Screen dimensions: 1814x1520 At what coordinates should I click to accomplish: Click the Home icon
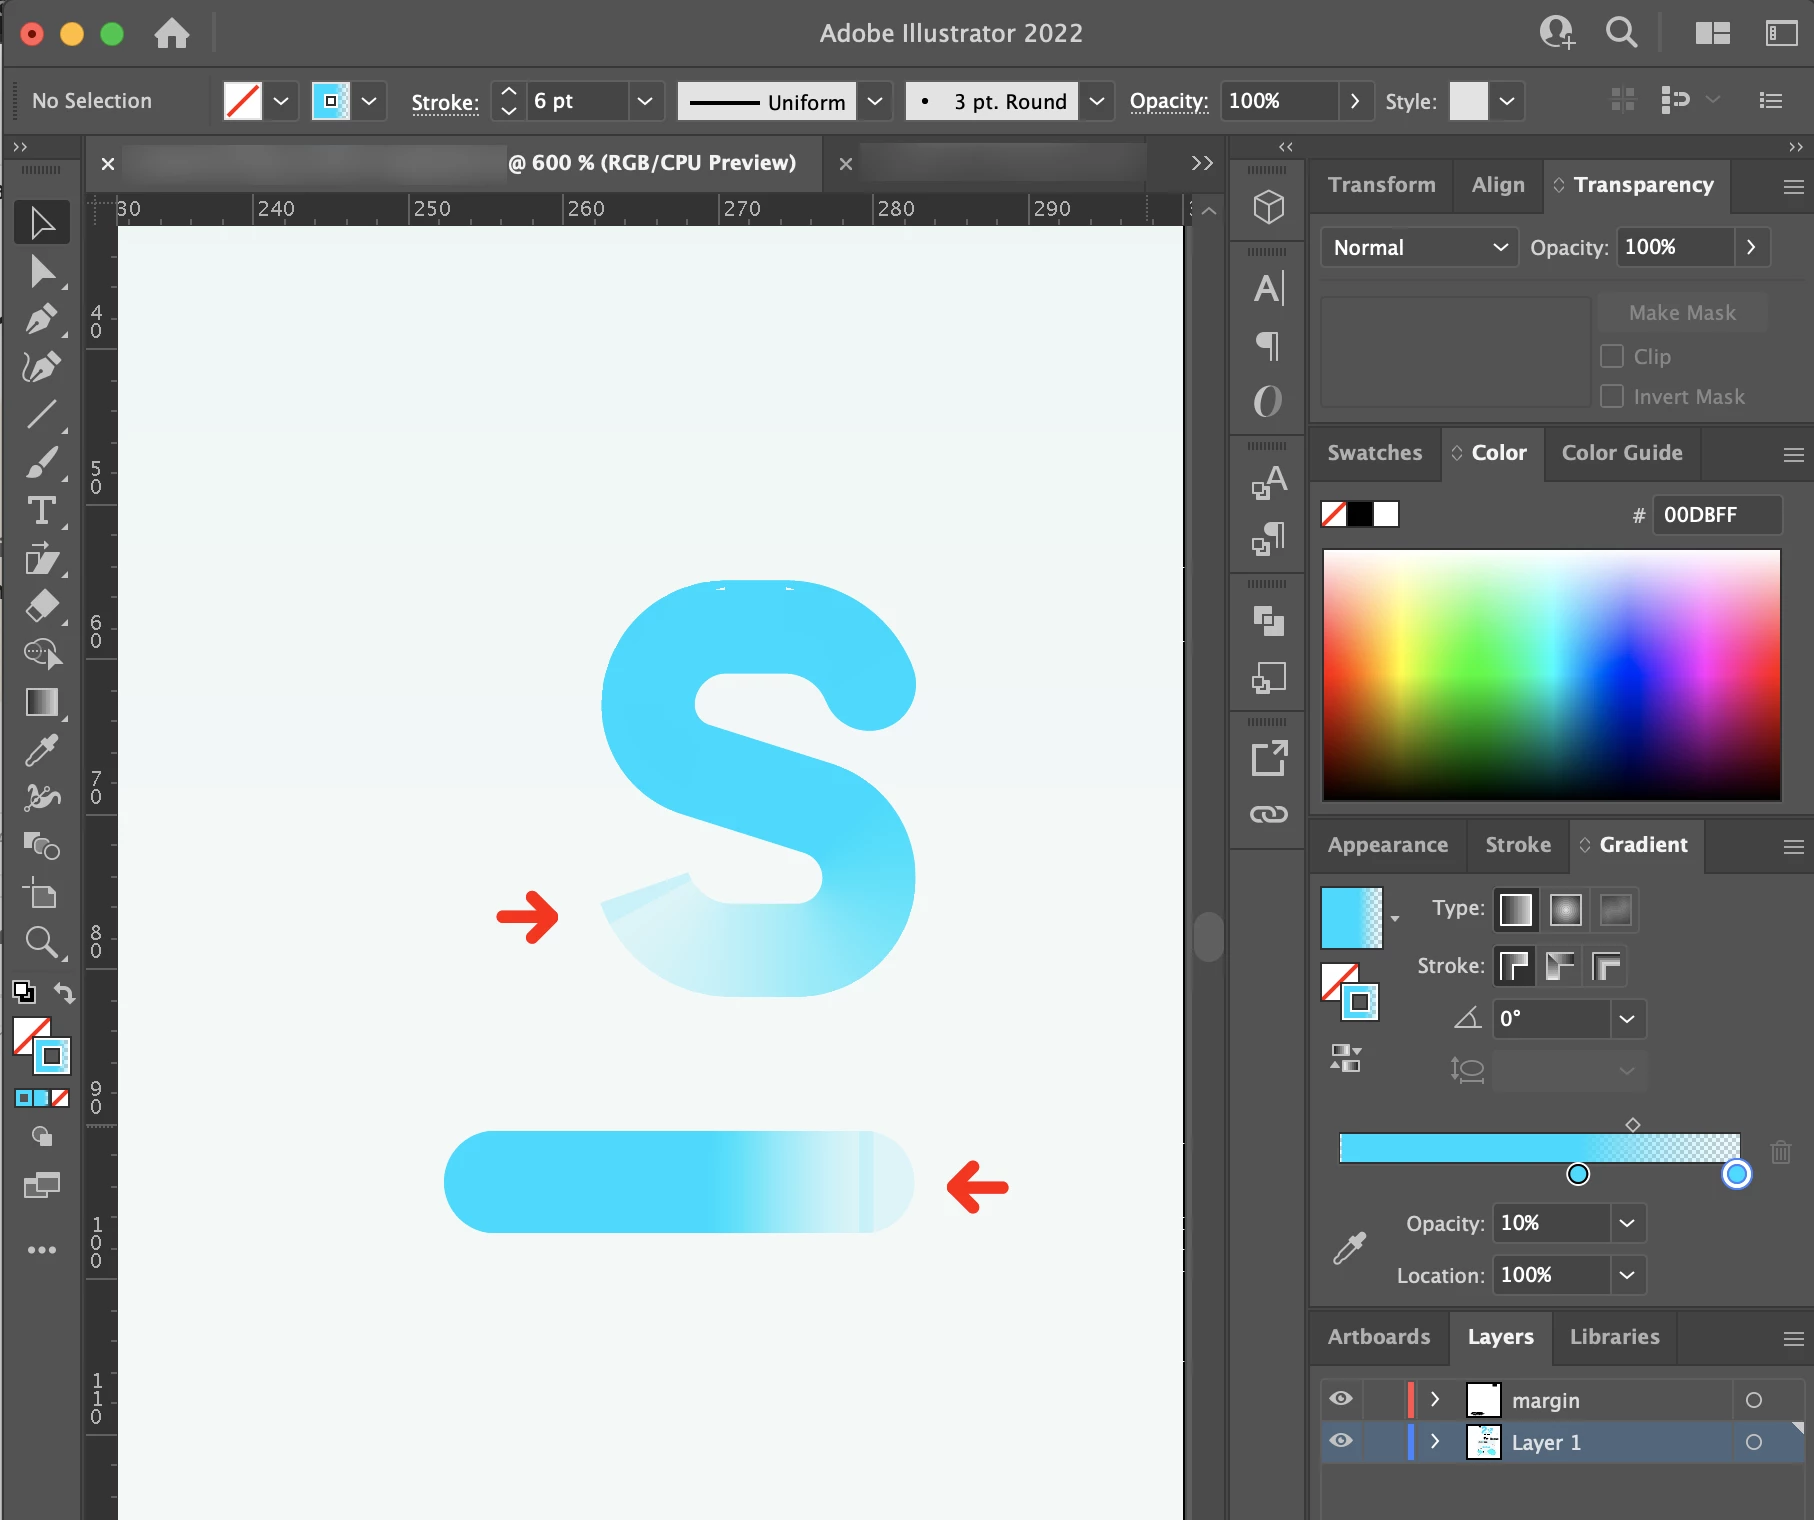point(172,33)
